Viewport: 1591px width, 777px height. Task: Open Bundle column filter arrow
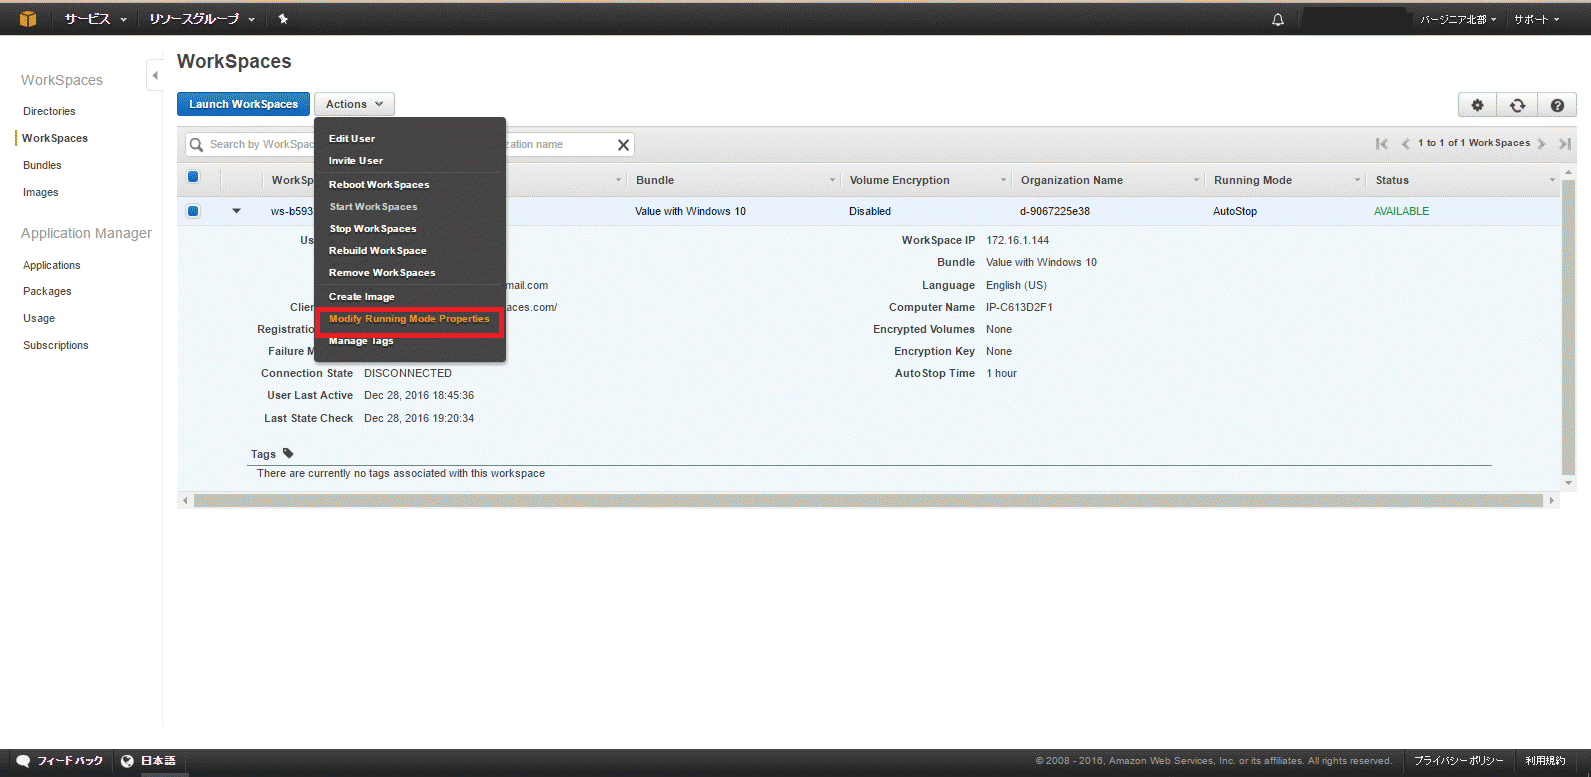(832, 180)
